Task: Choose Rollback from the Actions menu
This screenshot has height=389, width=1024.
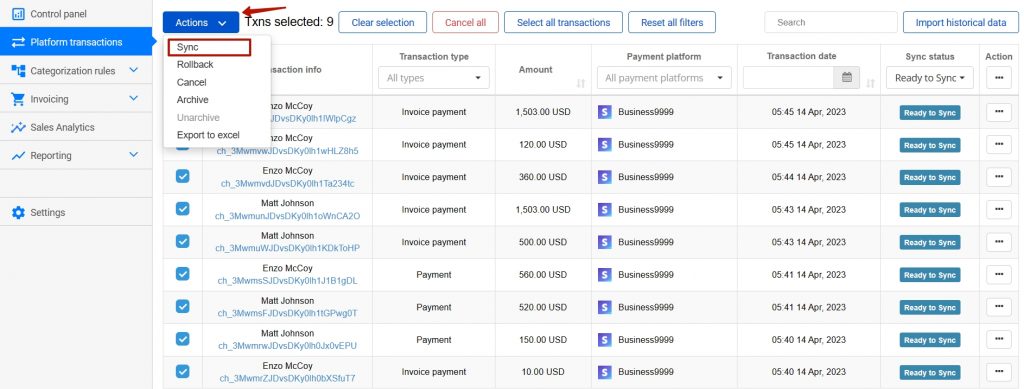Action: tap(195, 65)
